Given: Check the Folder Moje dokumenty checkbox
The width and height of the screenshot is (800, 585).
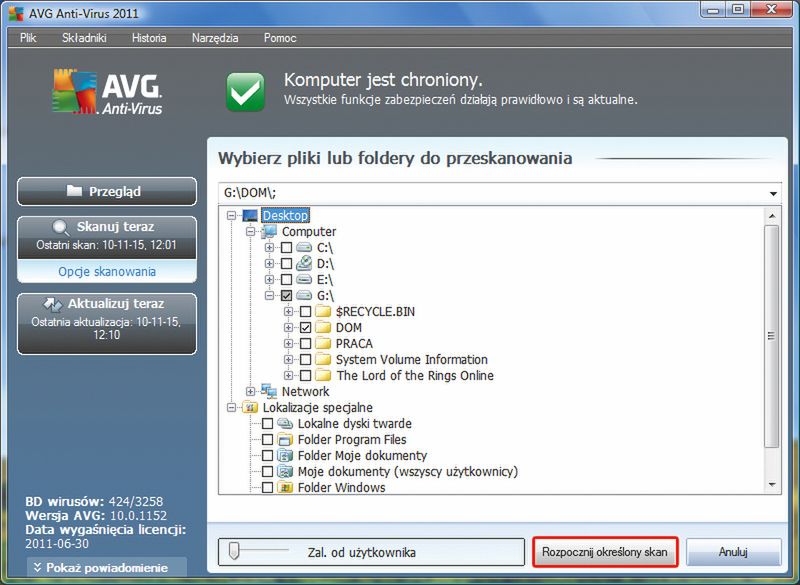Looking at the screenshot, I should click(267, 455).
